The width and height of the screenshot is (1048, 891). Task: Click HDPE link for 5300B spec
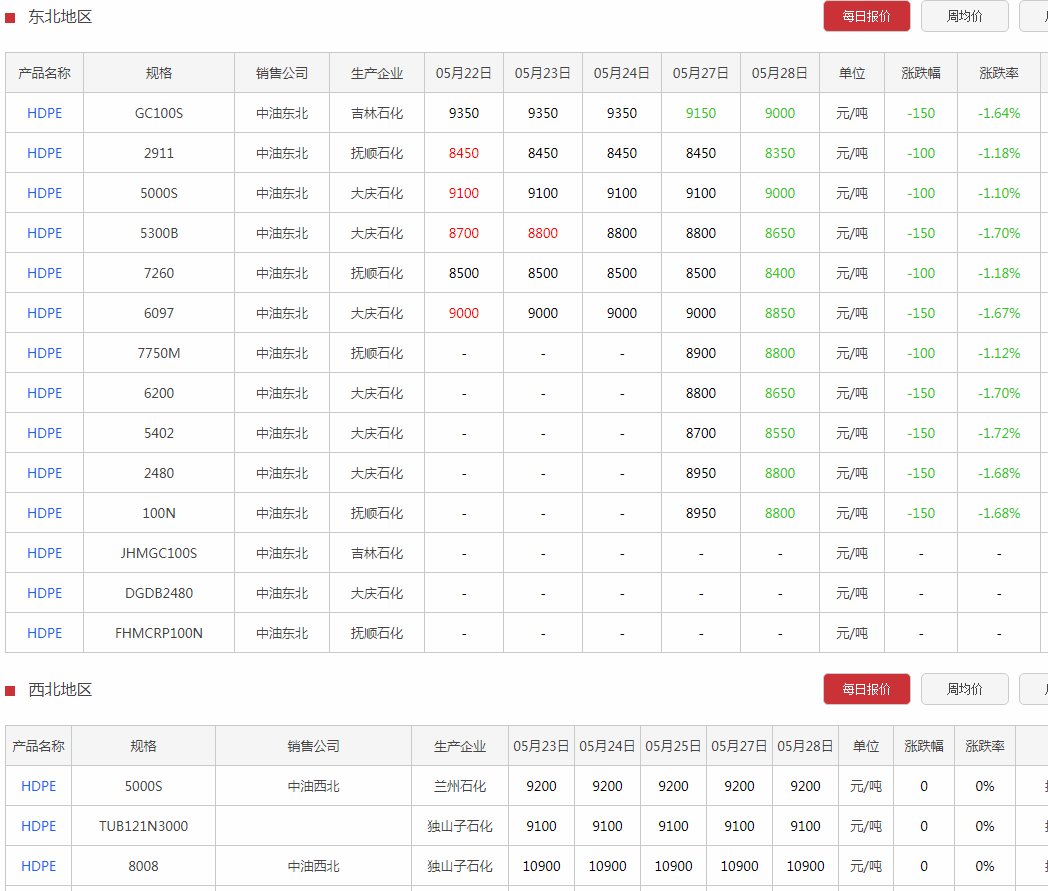point(44,233)
